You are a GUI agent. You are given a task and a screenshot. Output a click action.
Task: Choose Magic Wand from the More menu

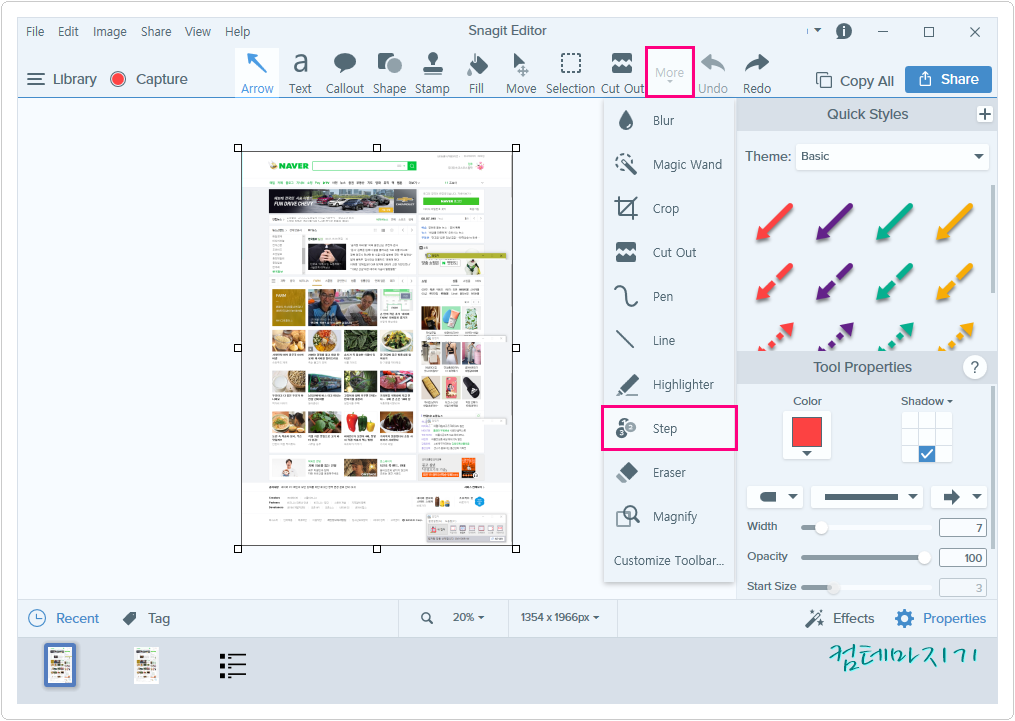[x=669, y=164]
